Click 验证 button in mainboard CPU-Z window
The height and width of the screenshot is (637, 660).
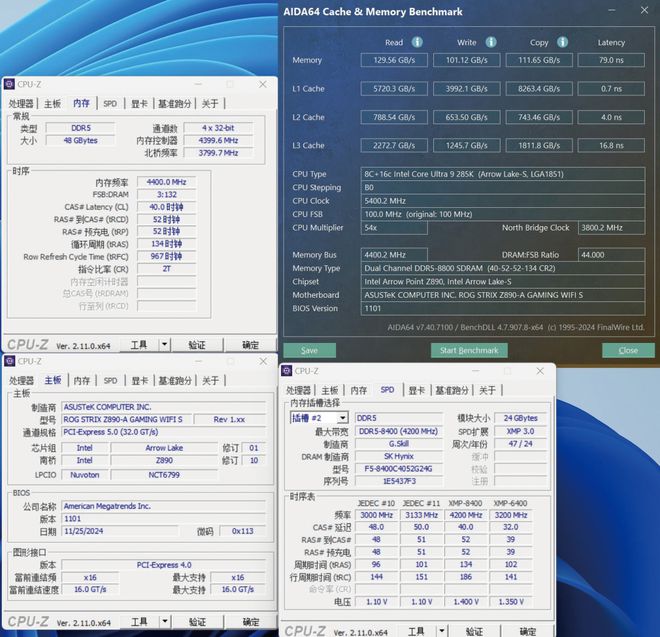coord(197,621)
